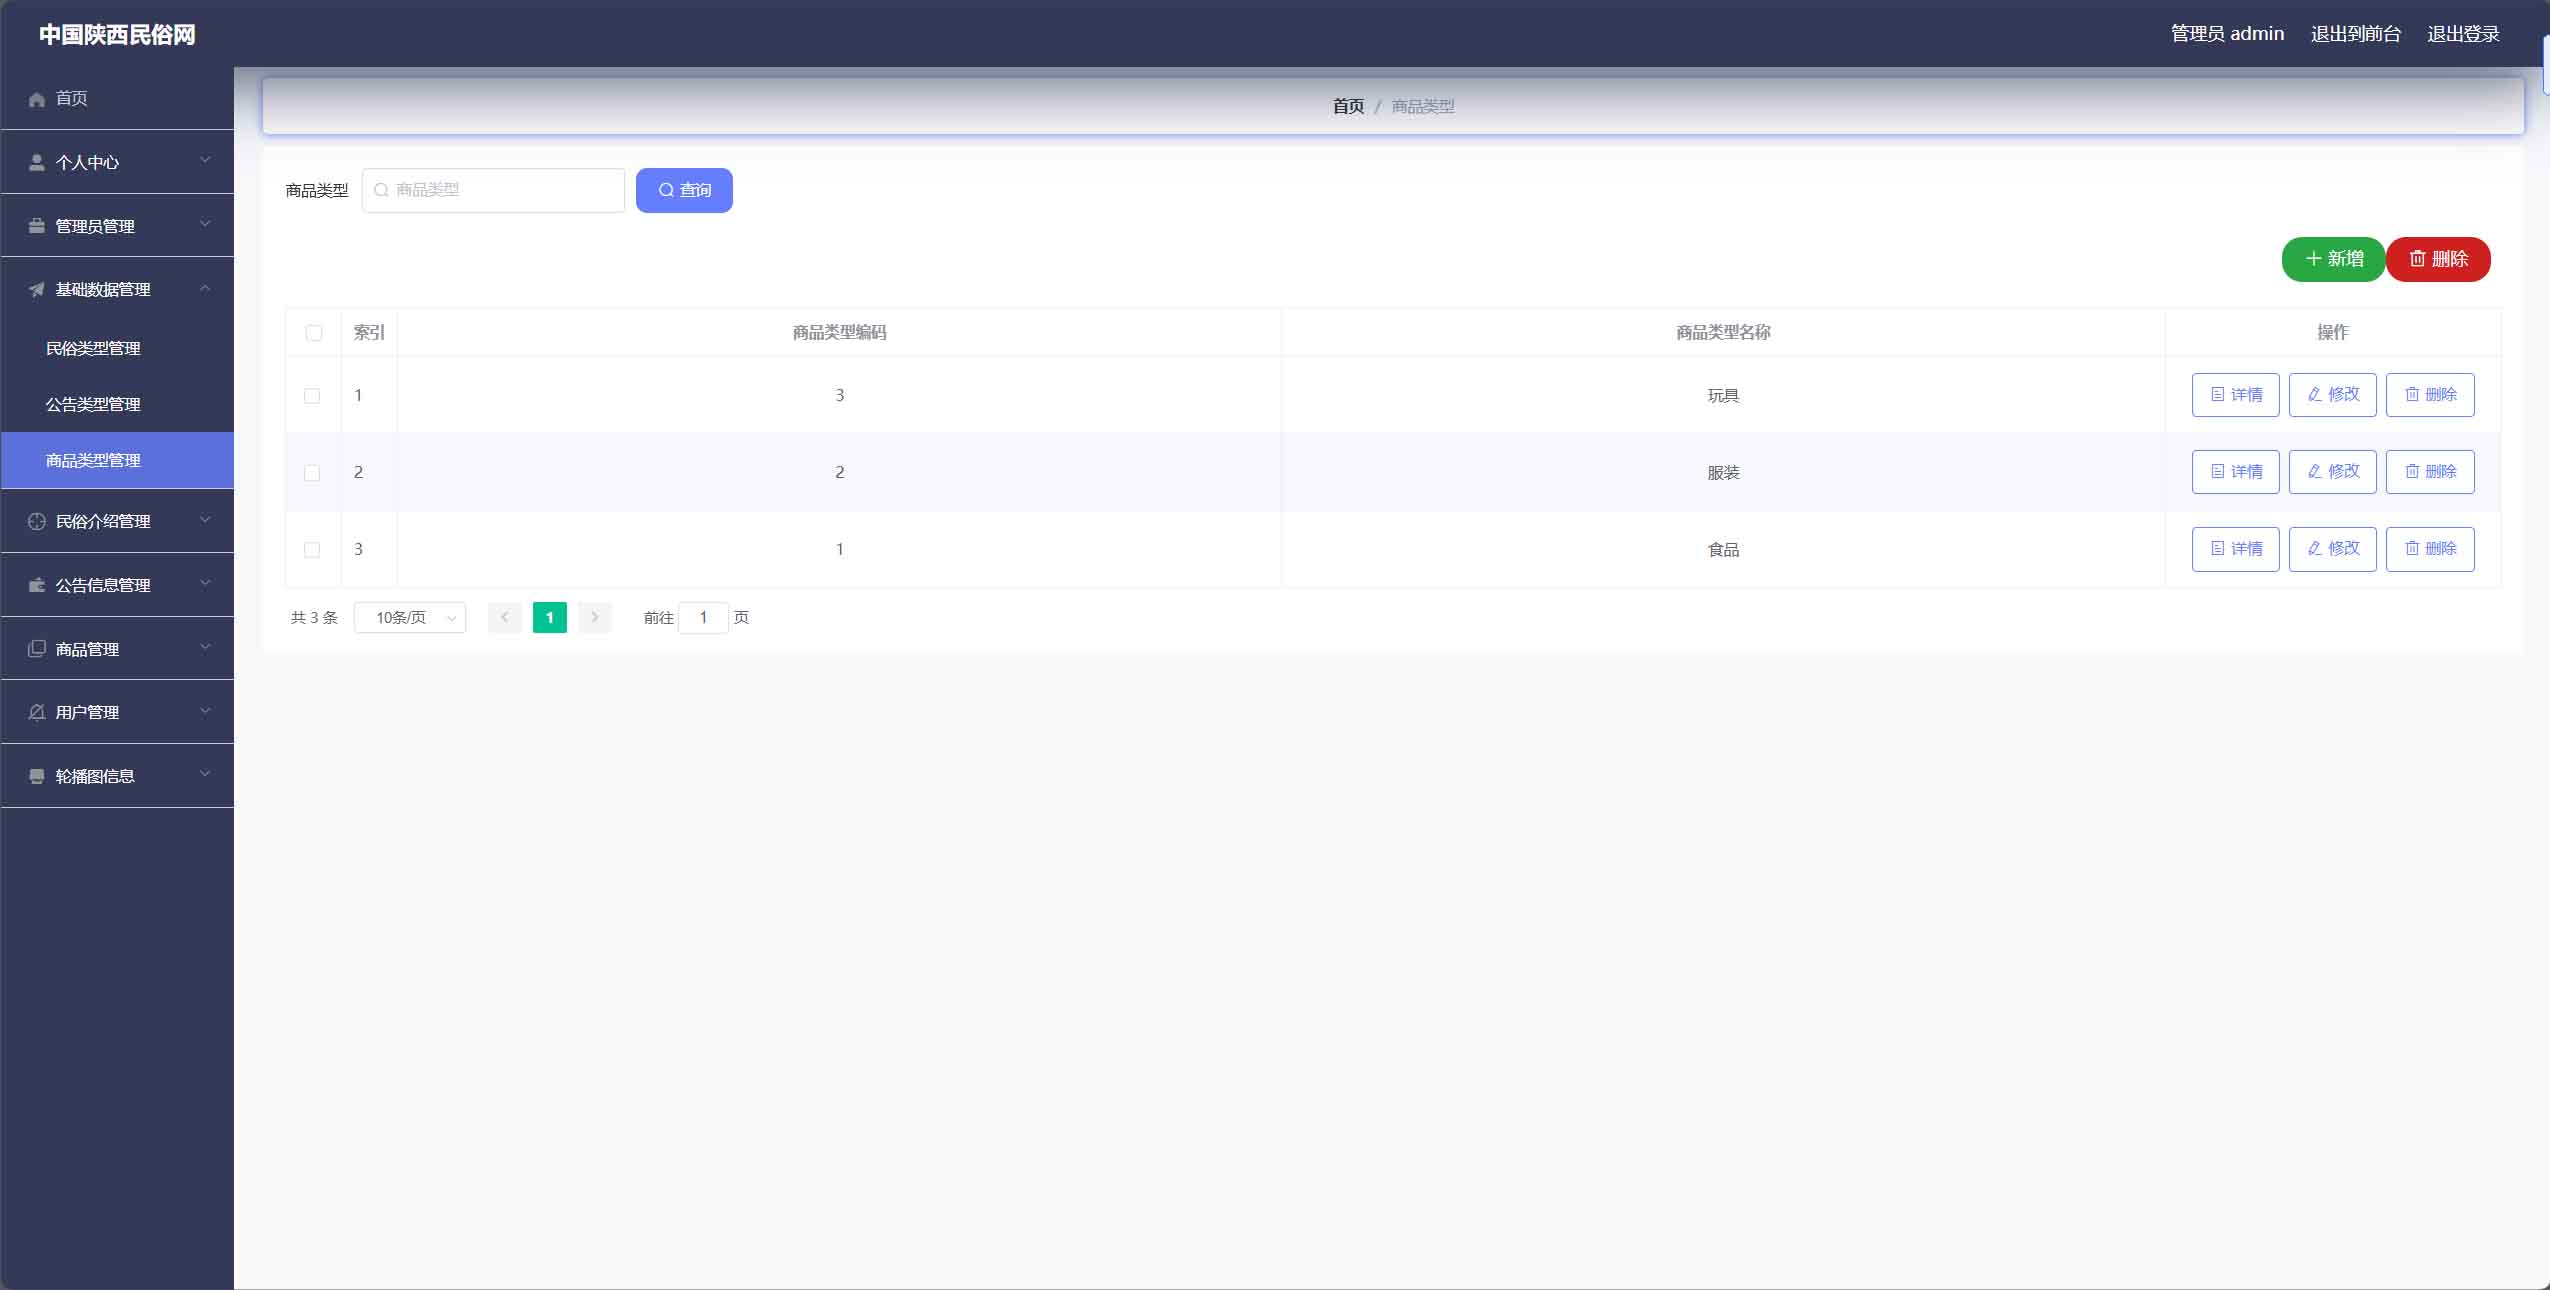Expand the 民俗介绍管理 menu chevron

[x=205, y=520]
